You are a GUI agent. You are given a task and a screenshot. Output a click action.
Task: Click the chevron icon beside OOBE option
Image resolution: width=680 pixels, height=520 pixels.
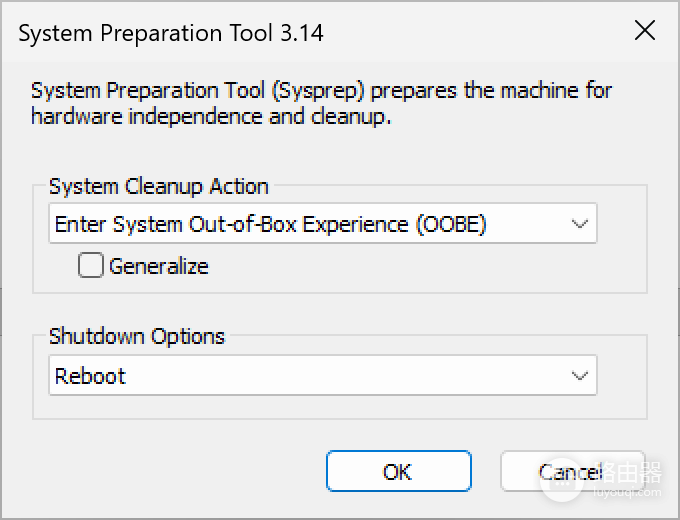pyautogui.click(x=579, y=223)
